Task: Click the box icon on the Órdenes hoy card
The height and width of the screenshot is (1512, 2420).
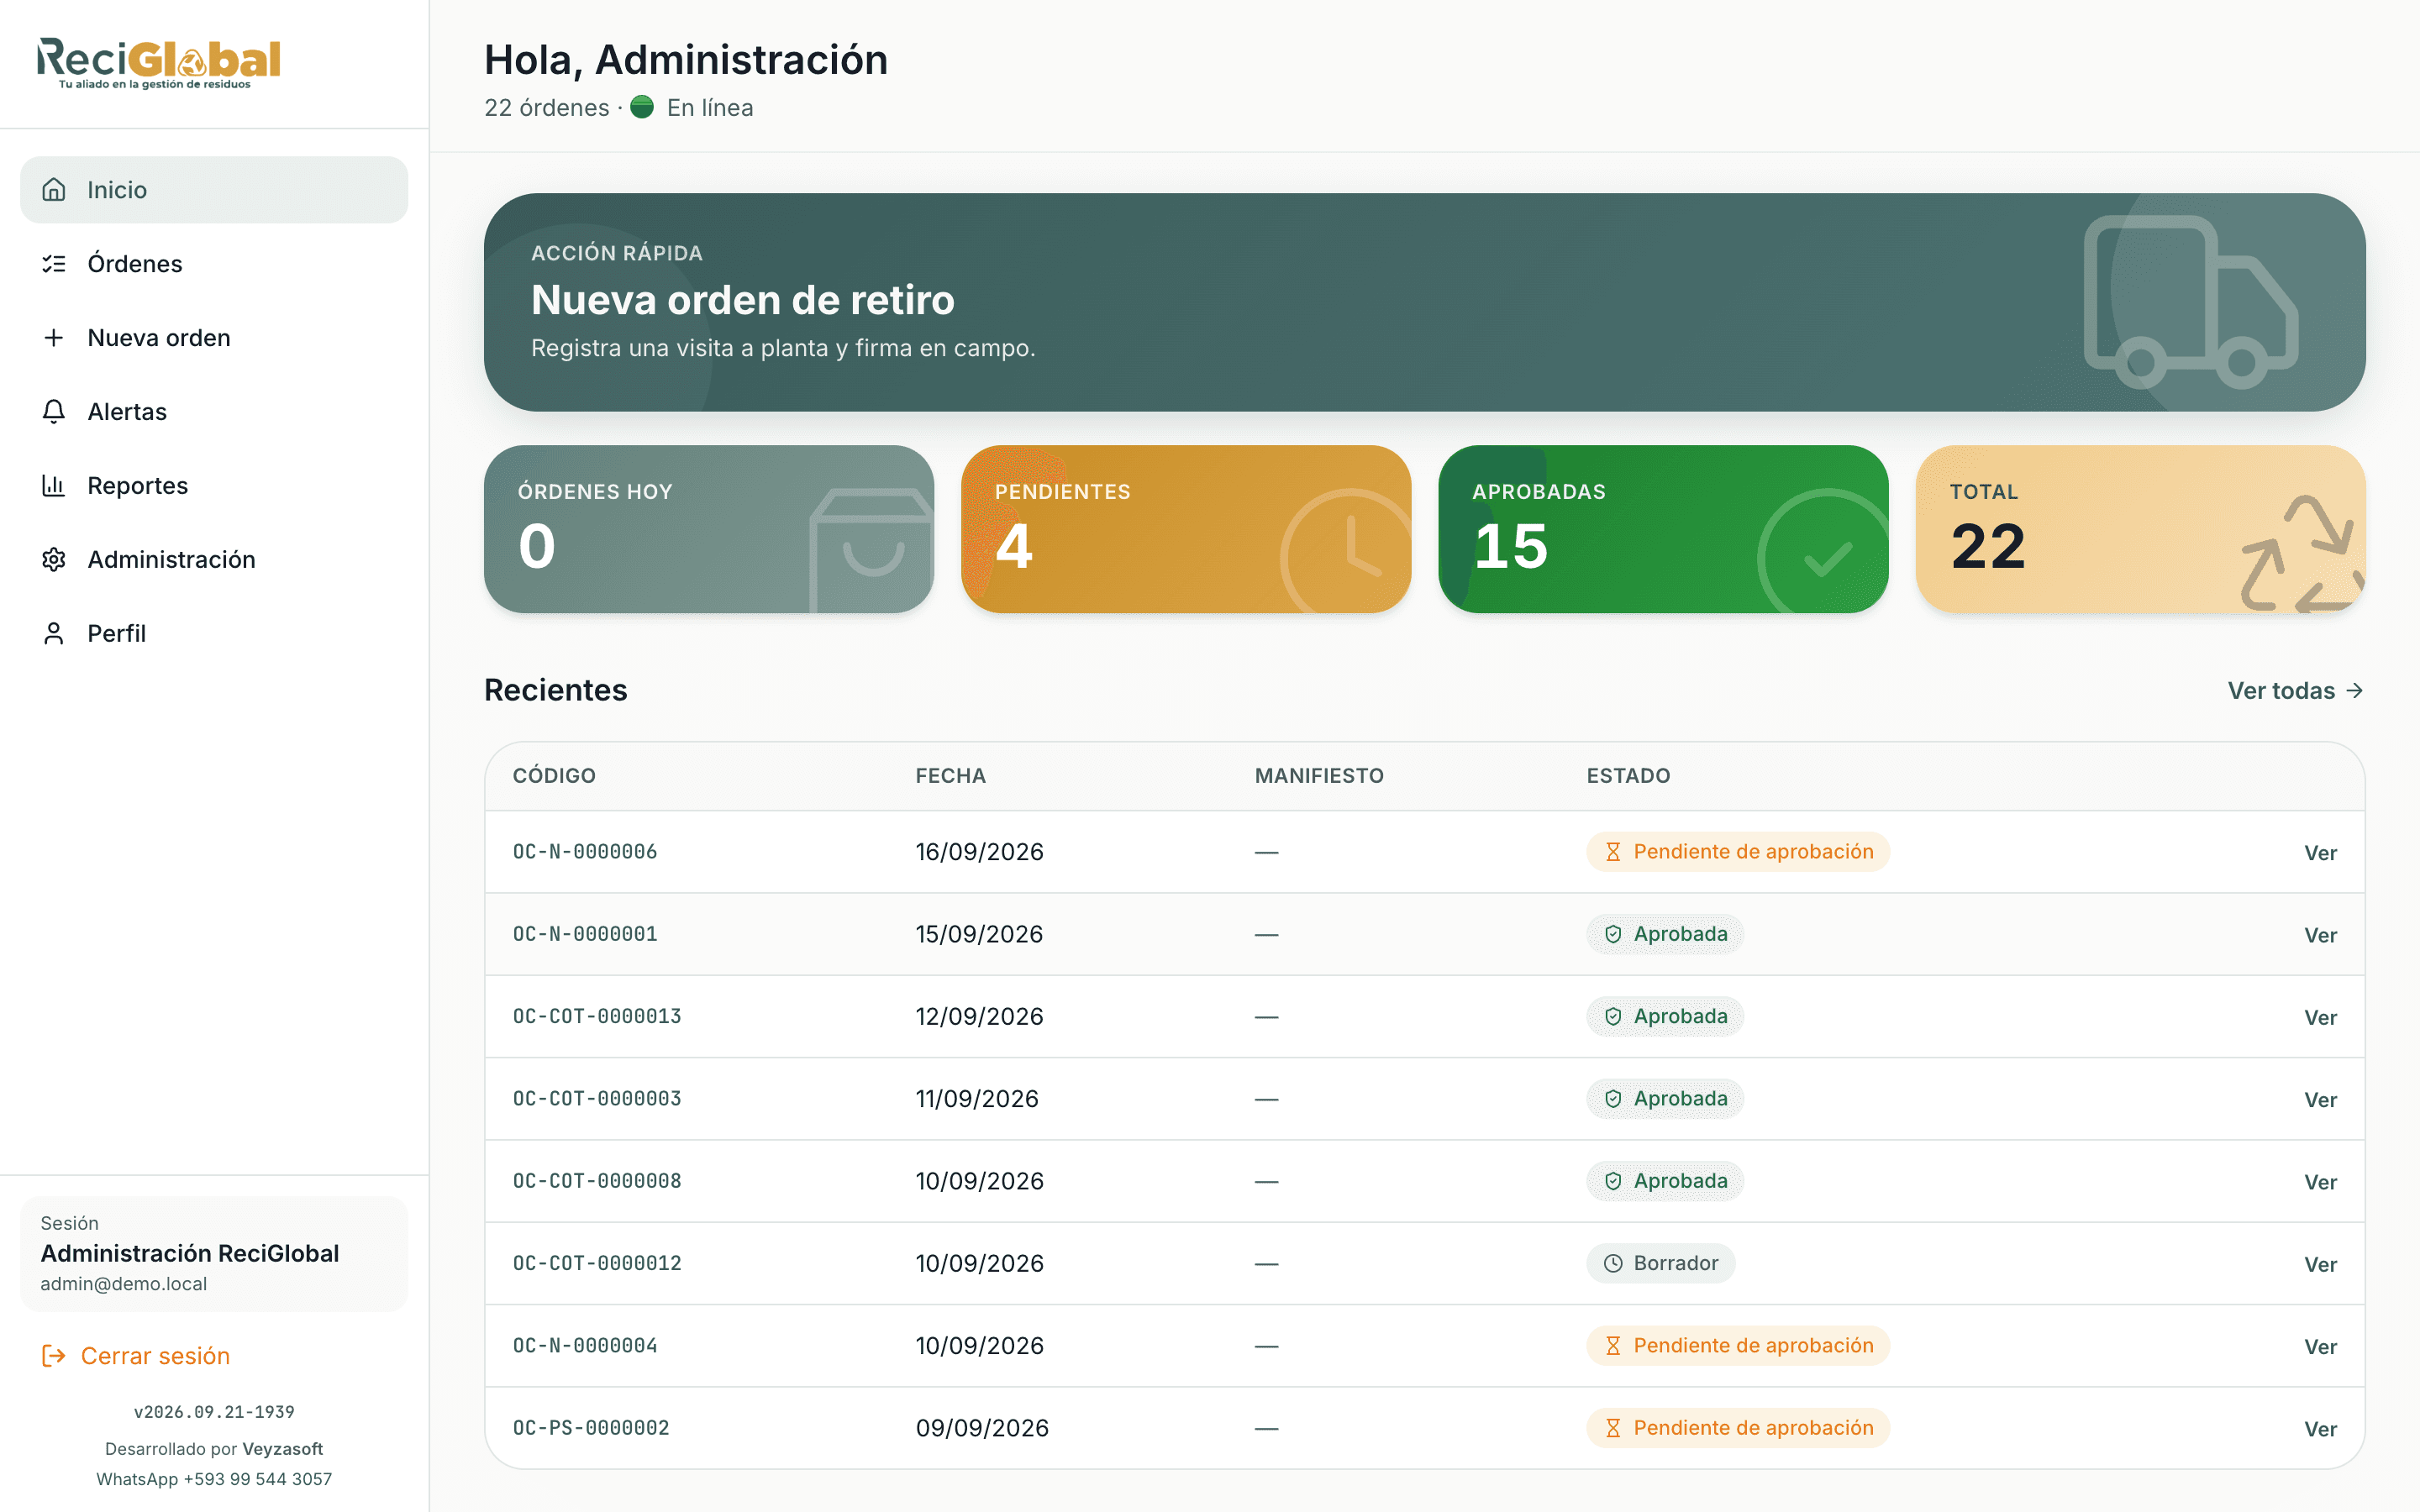Action: [x=871, y=551]
